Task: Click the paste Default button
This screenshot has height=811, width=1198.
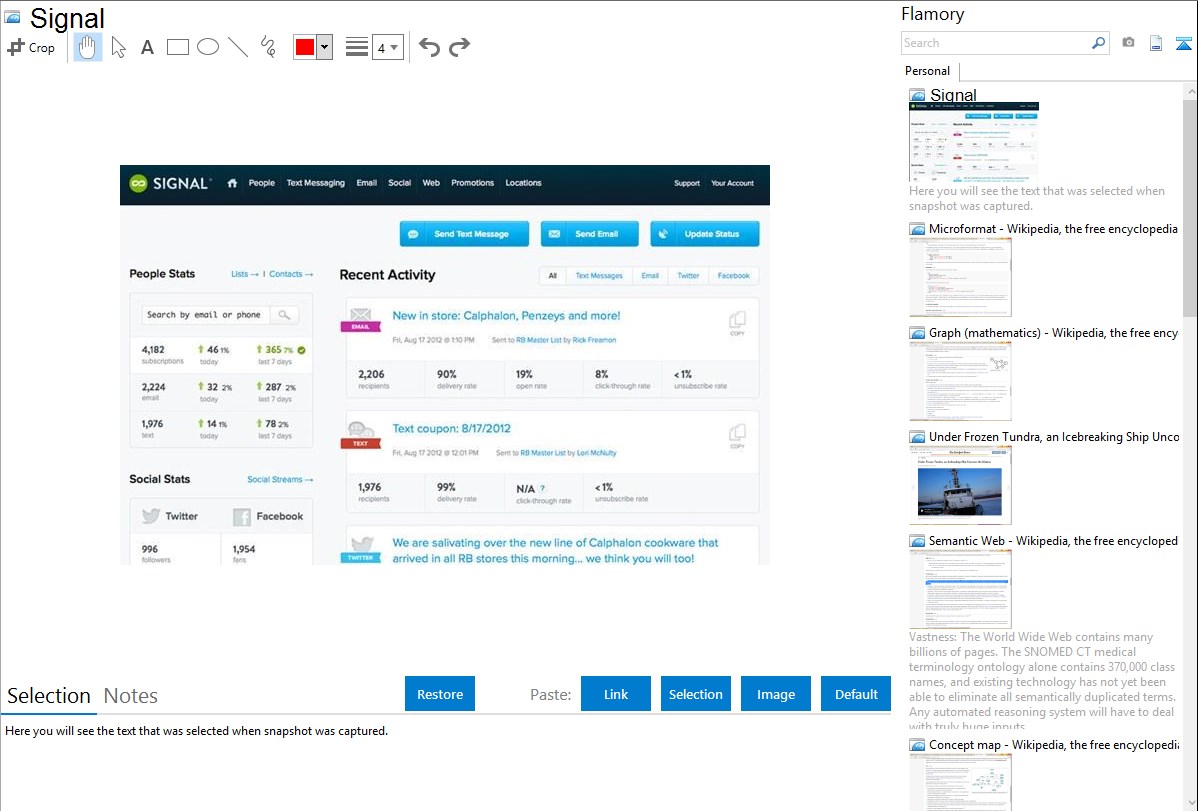Action: coord(856,694)
